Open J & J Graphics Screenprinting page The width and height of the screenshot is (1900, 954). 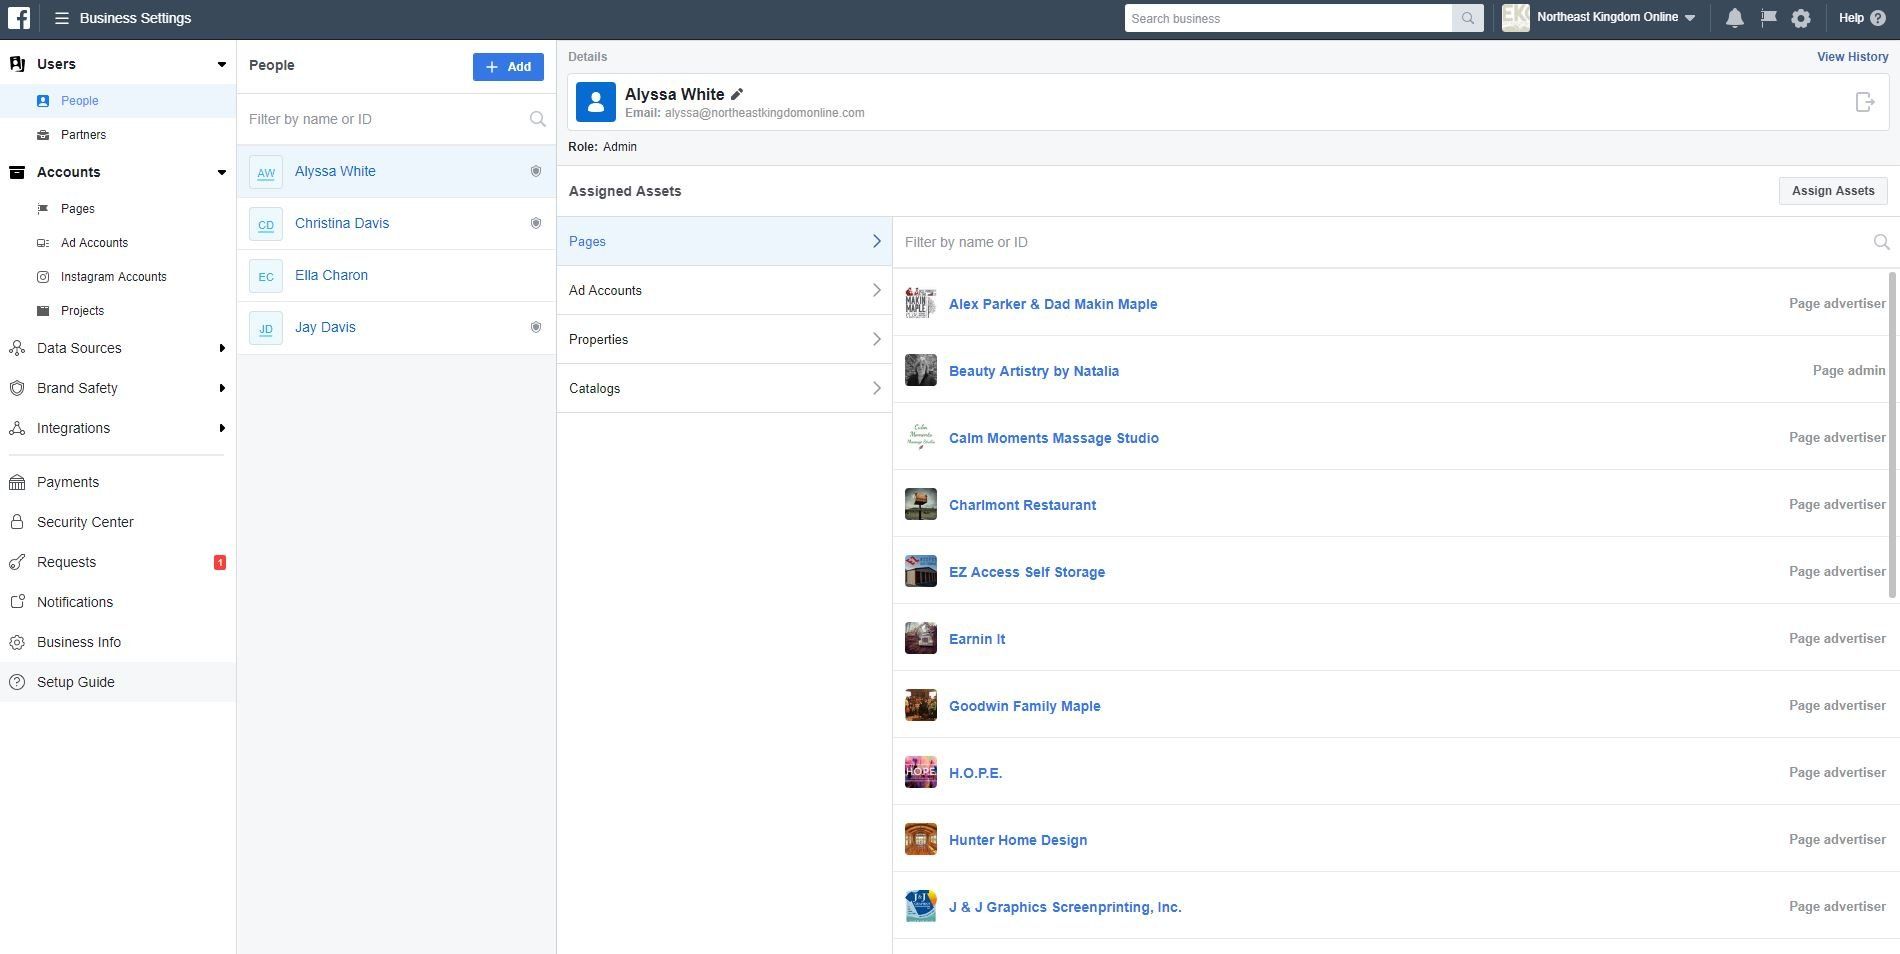point(1065,907)
